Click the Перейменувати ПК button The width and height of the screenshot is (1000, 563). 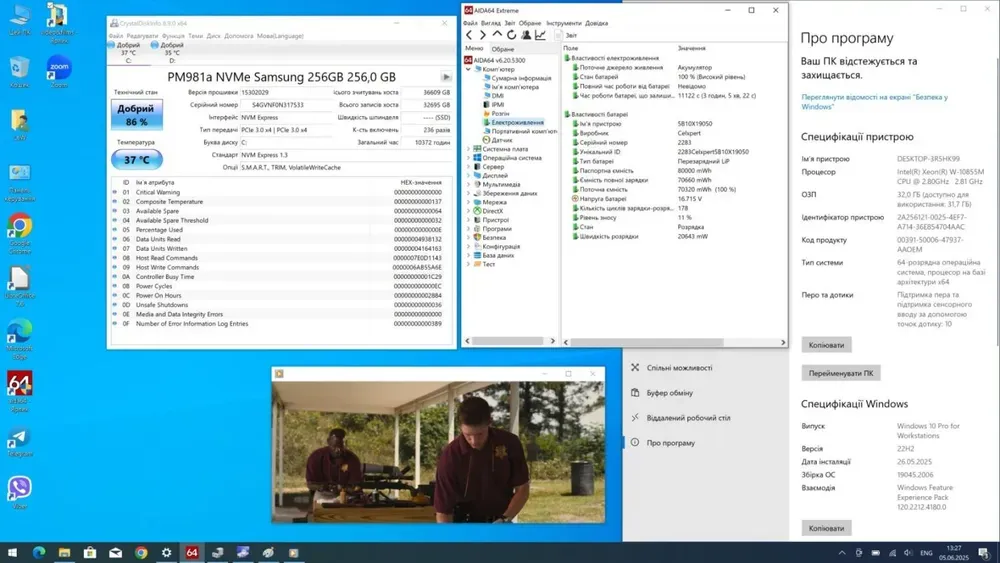pyautogui.click(x=840, y=373)
